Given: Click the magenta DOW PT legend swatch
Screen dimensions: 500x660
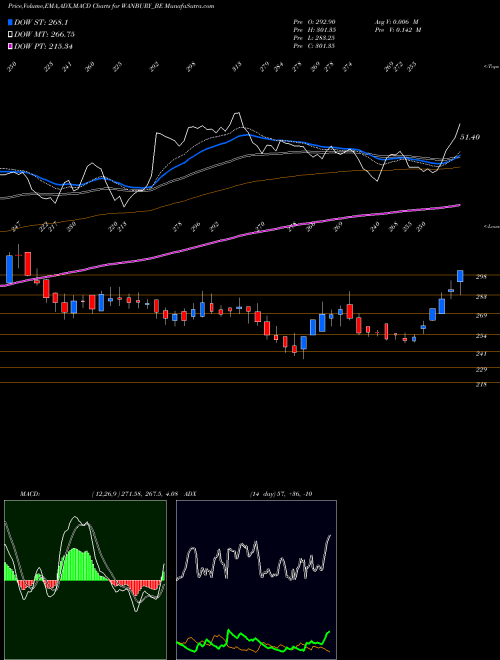Looking at the screenshot, I should pos(10,46).
